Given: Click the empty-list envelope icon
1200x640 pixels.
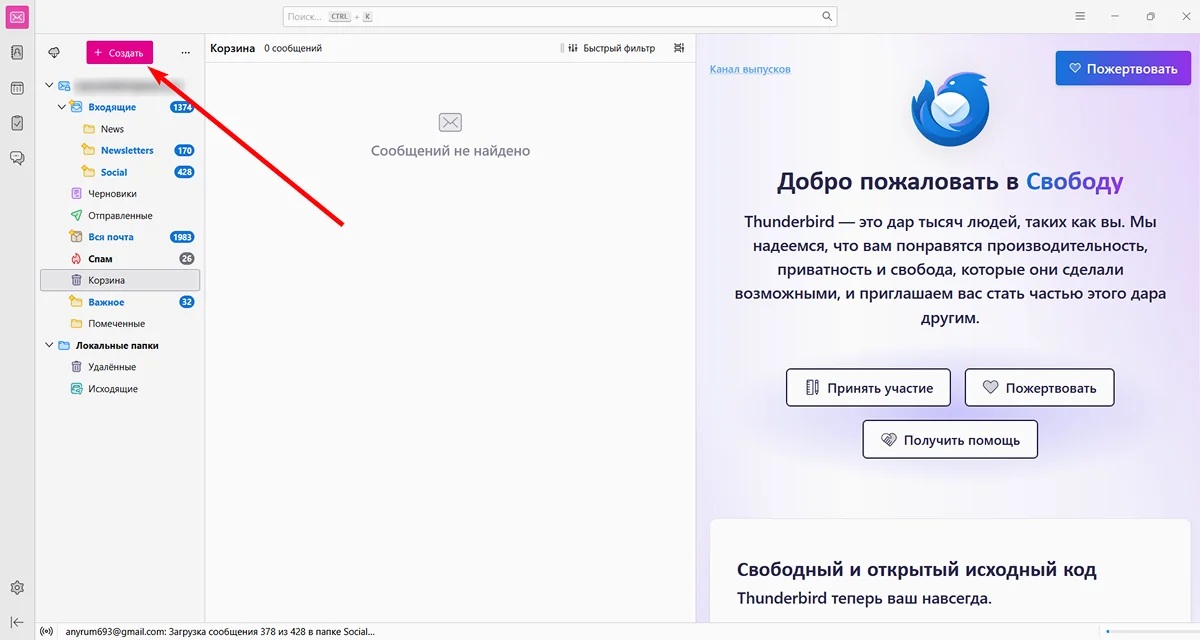Looking at the screenshot, I should click(450, 122).
